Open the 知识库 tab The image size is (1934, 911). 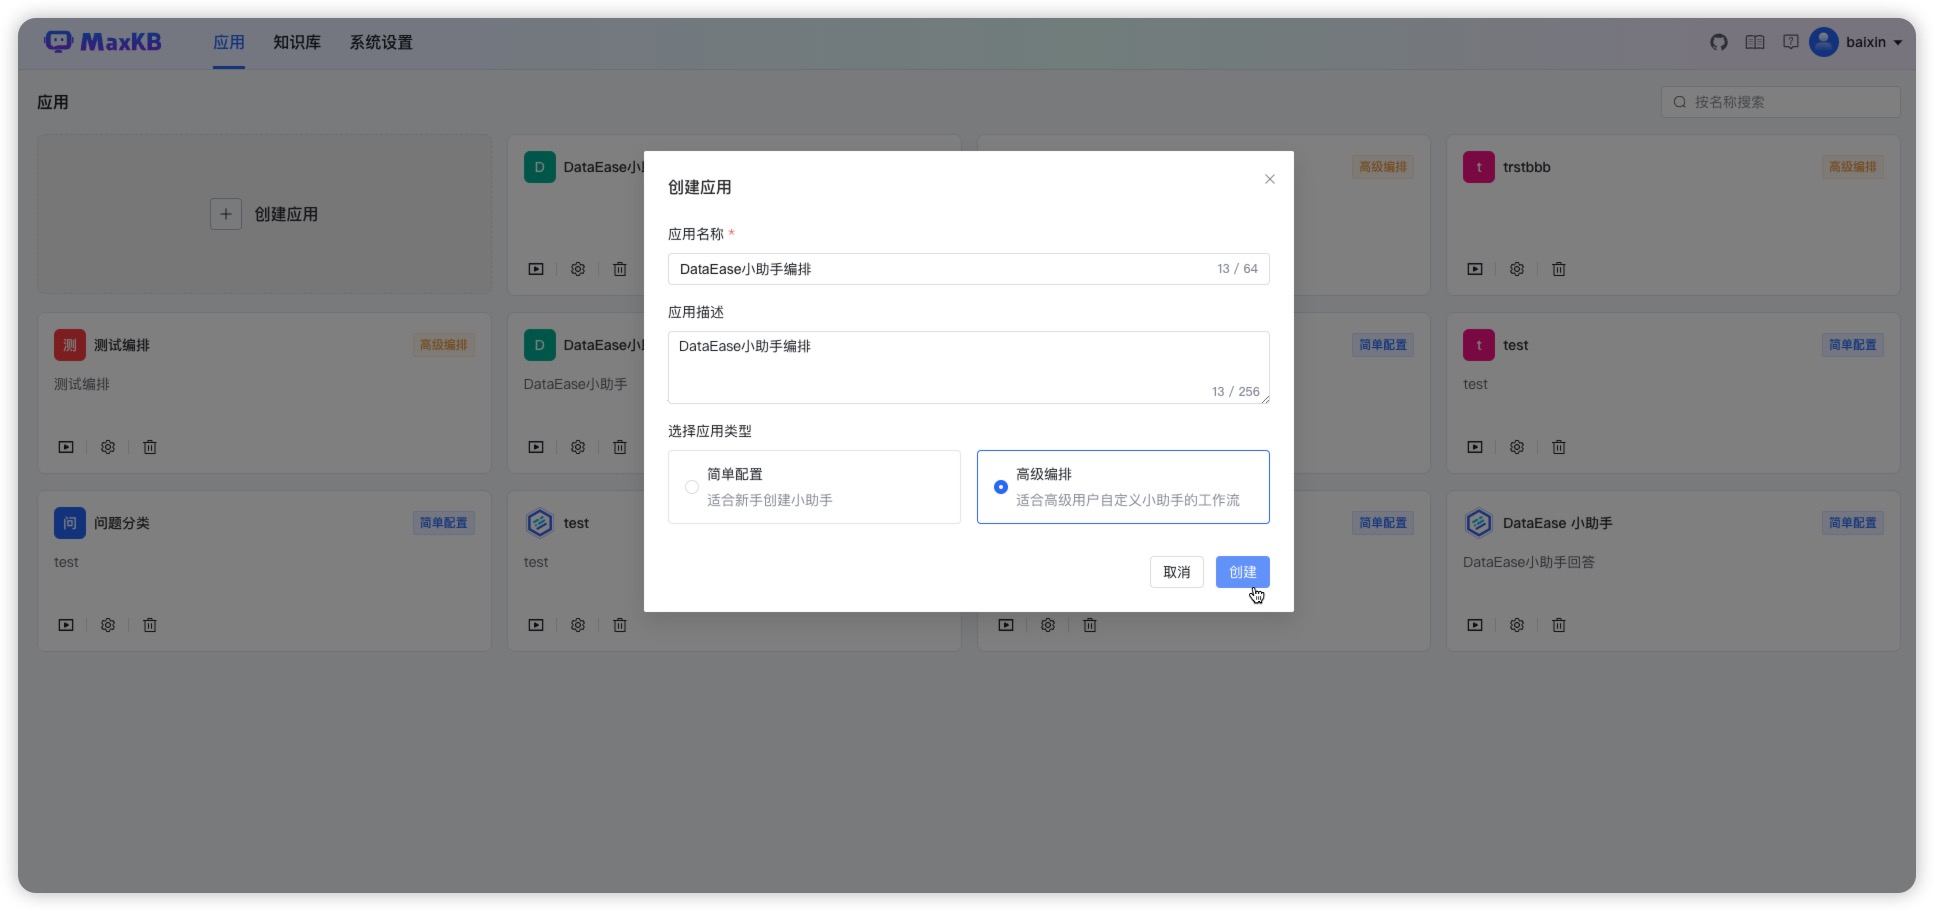pos(297,42)
